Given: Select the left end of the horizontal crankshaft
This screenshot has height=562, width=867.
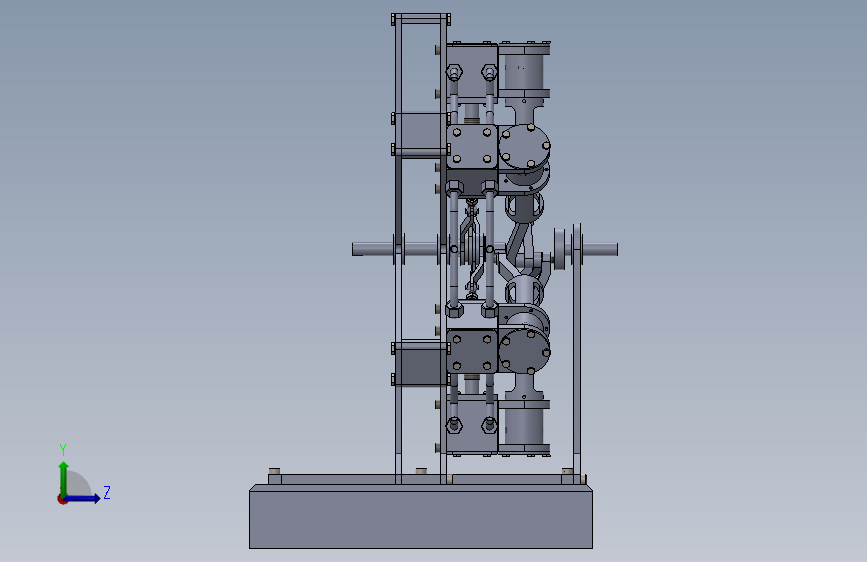Looking at the screenshot, I should click(372, 249).
